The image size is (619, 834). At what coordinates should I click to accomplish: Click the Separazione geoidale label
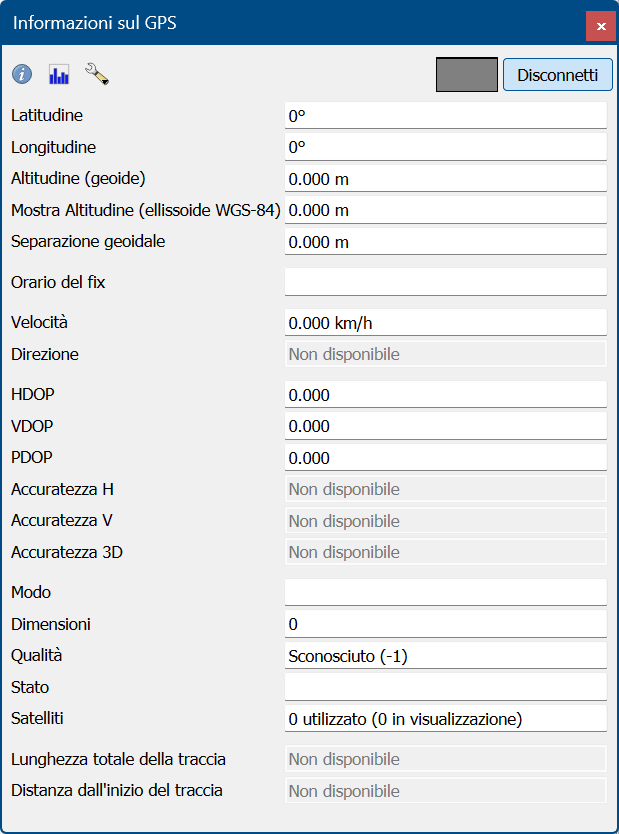pyautogui.click(x=88, y=241)
